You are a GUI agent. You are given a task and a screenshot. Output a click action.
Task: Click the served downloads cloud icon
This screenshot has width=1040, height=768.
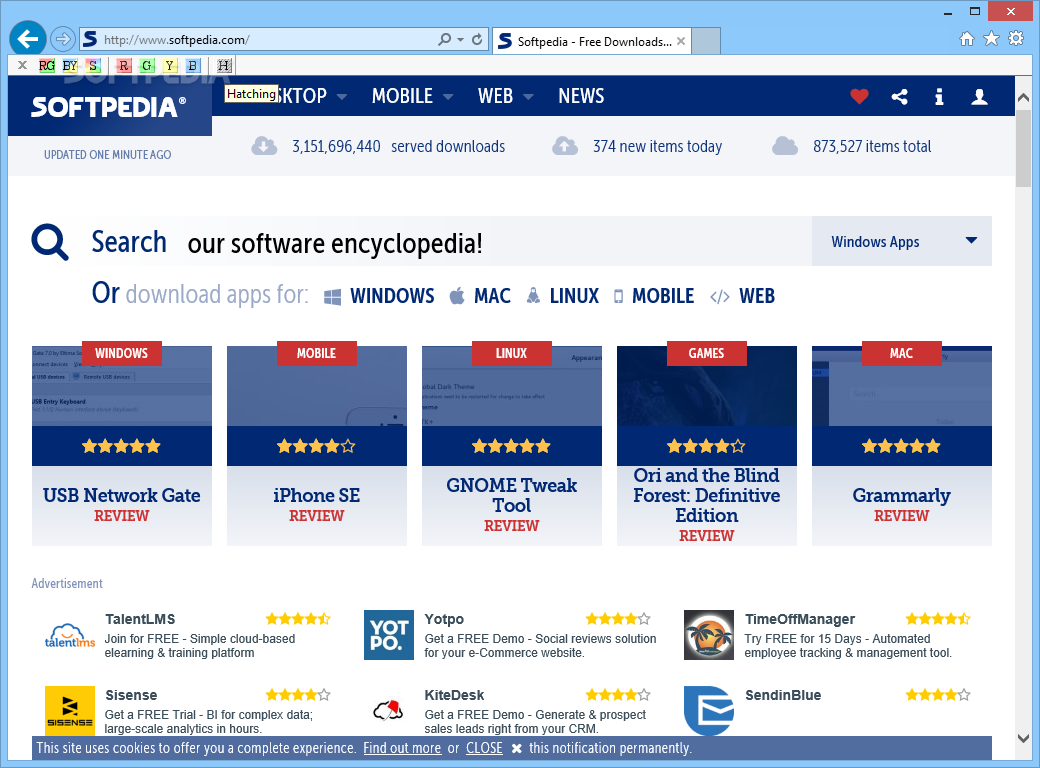click(265, 146)
